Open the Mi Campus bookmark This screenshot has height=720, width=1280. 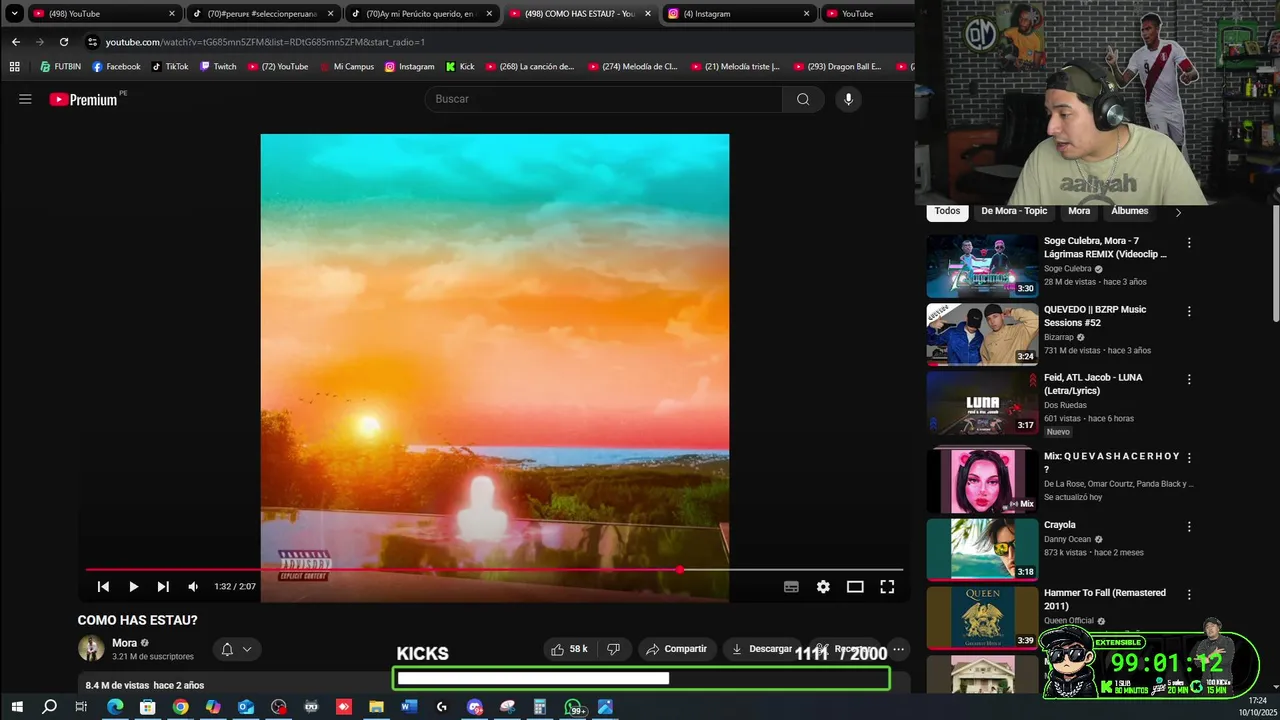point(346,67)
